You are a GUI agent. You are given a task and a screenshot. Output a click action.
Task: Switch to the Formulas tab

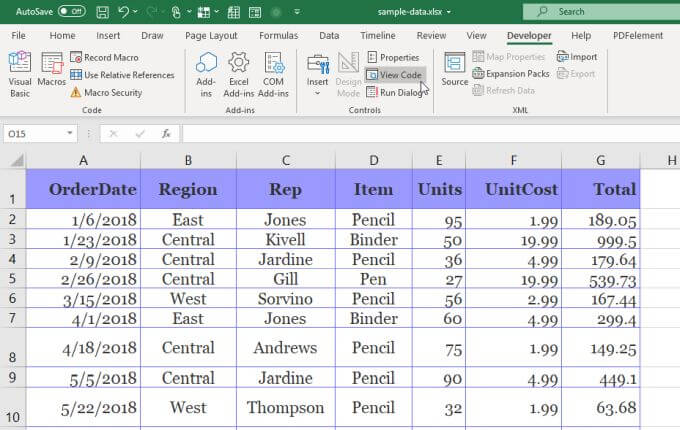point(278,36)
